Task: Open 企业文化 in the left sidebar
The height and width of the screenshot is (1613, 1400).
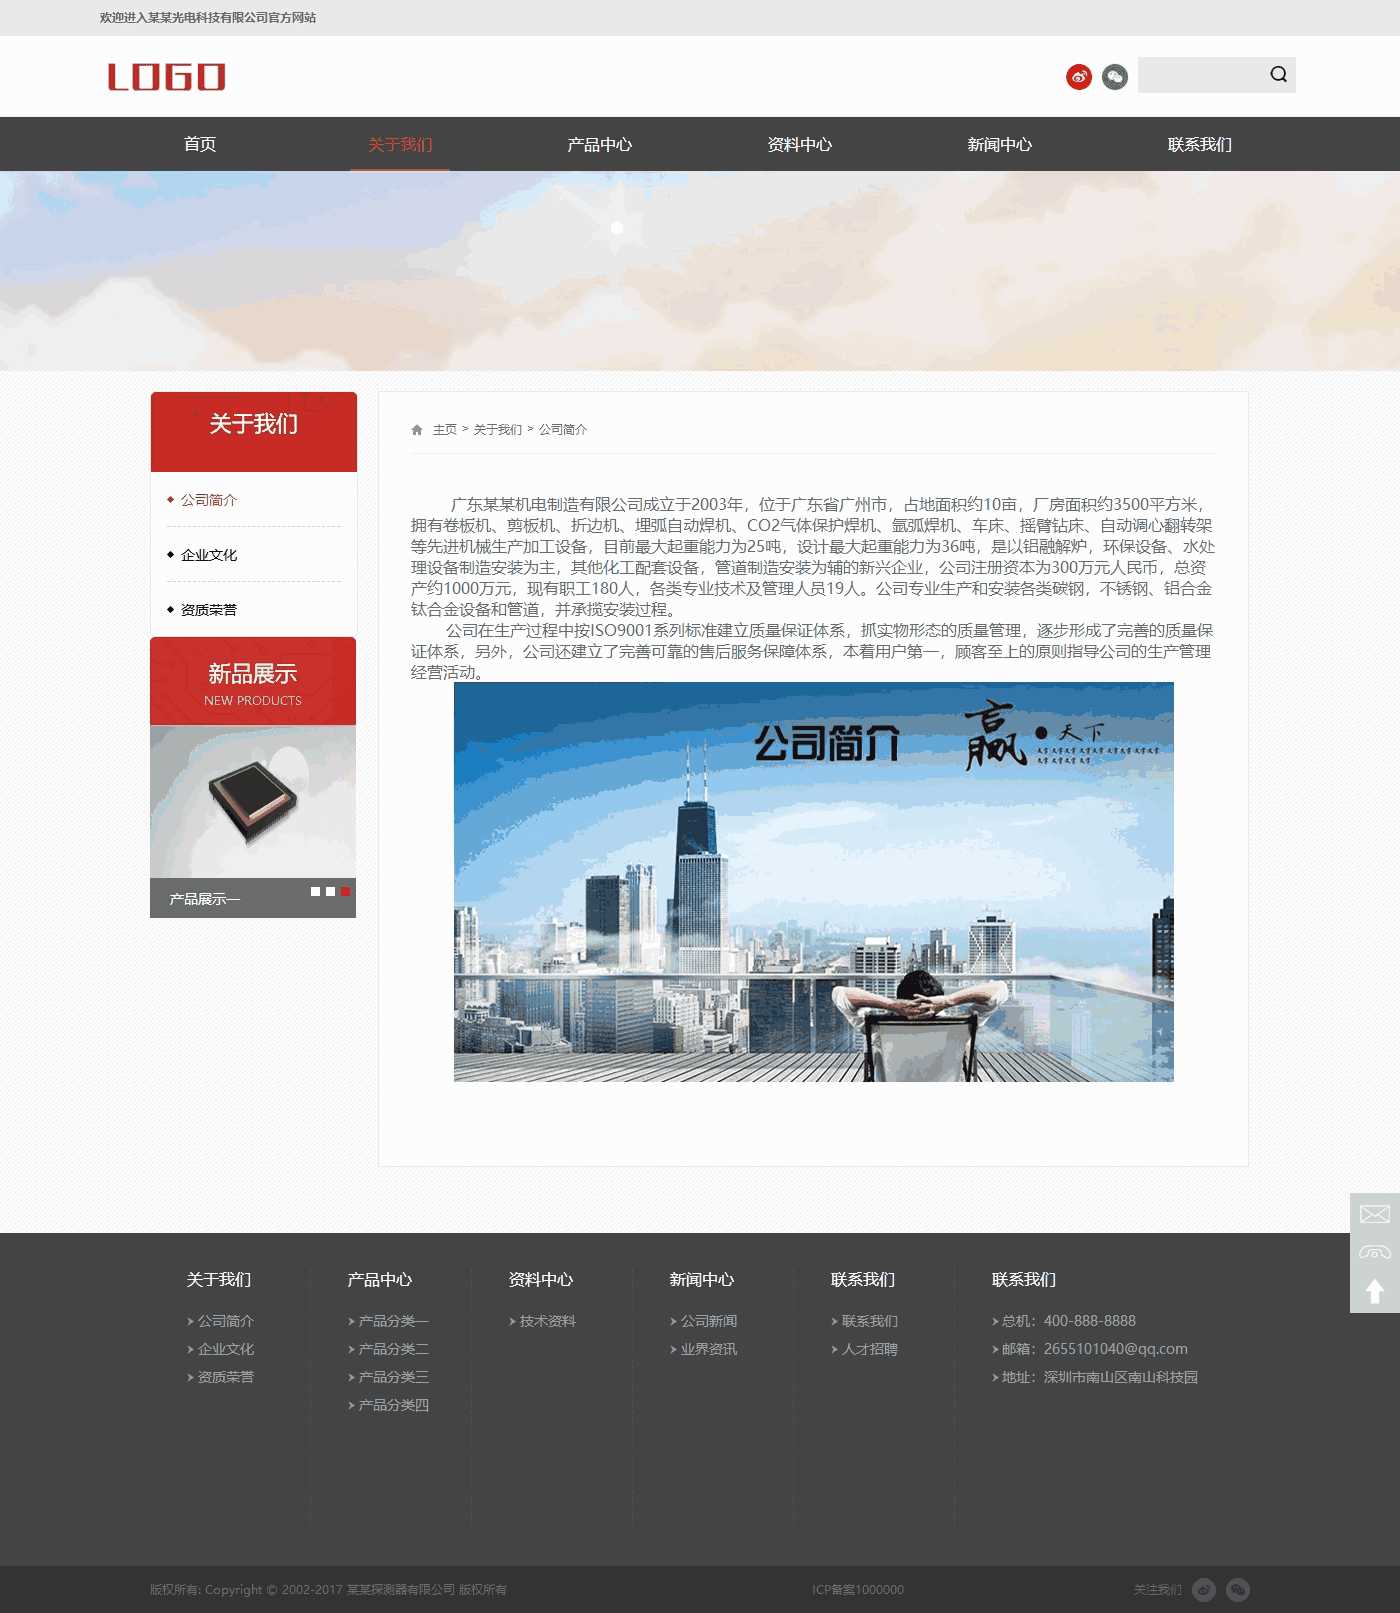Action: click(x=209, y=555)
